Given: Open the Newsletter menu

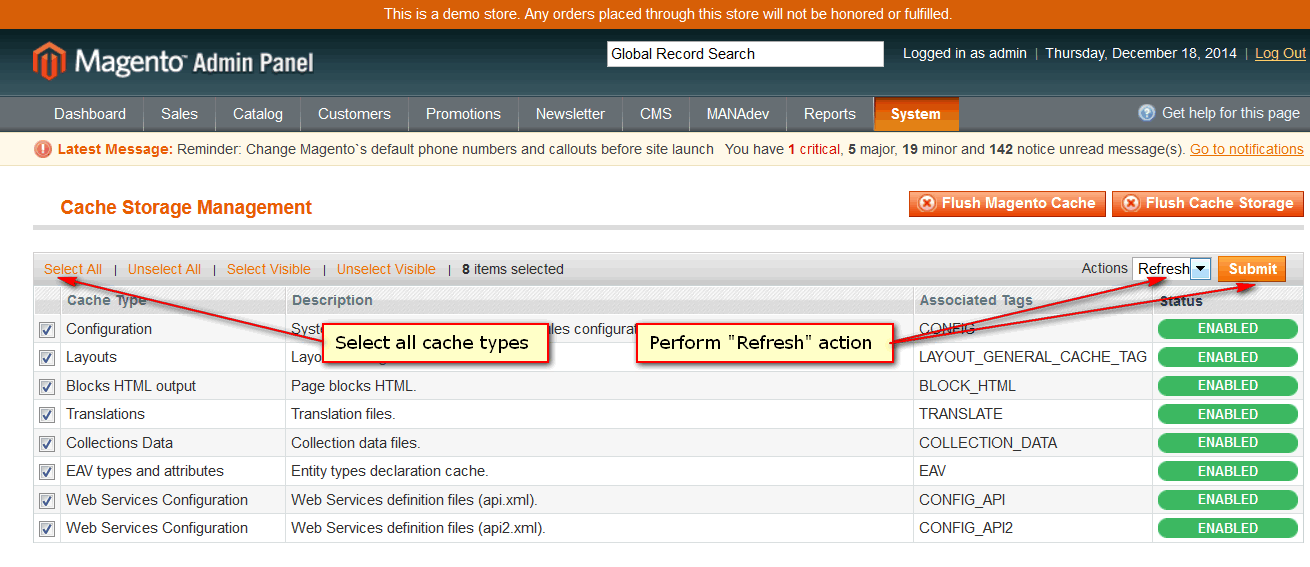Looking at the screenshot, I should point(570,114).
